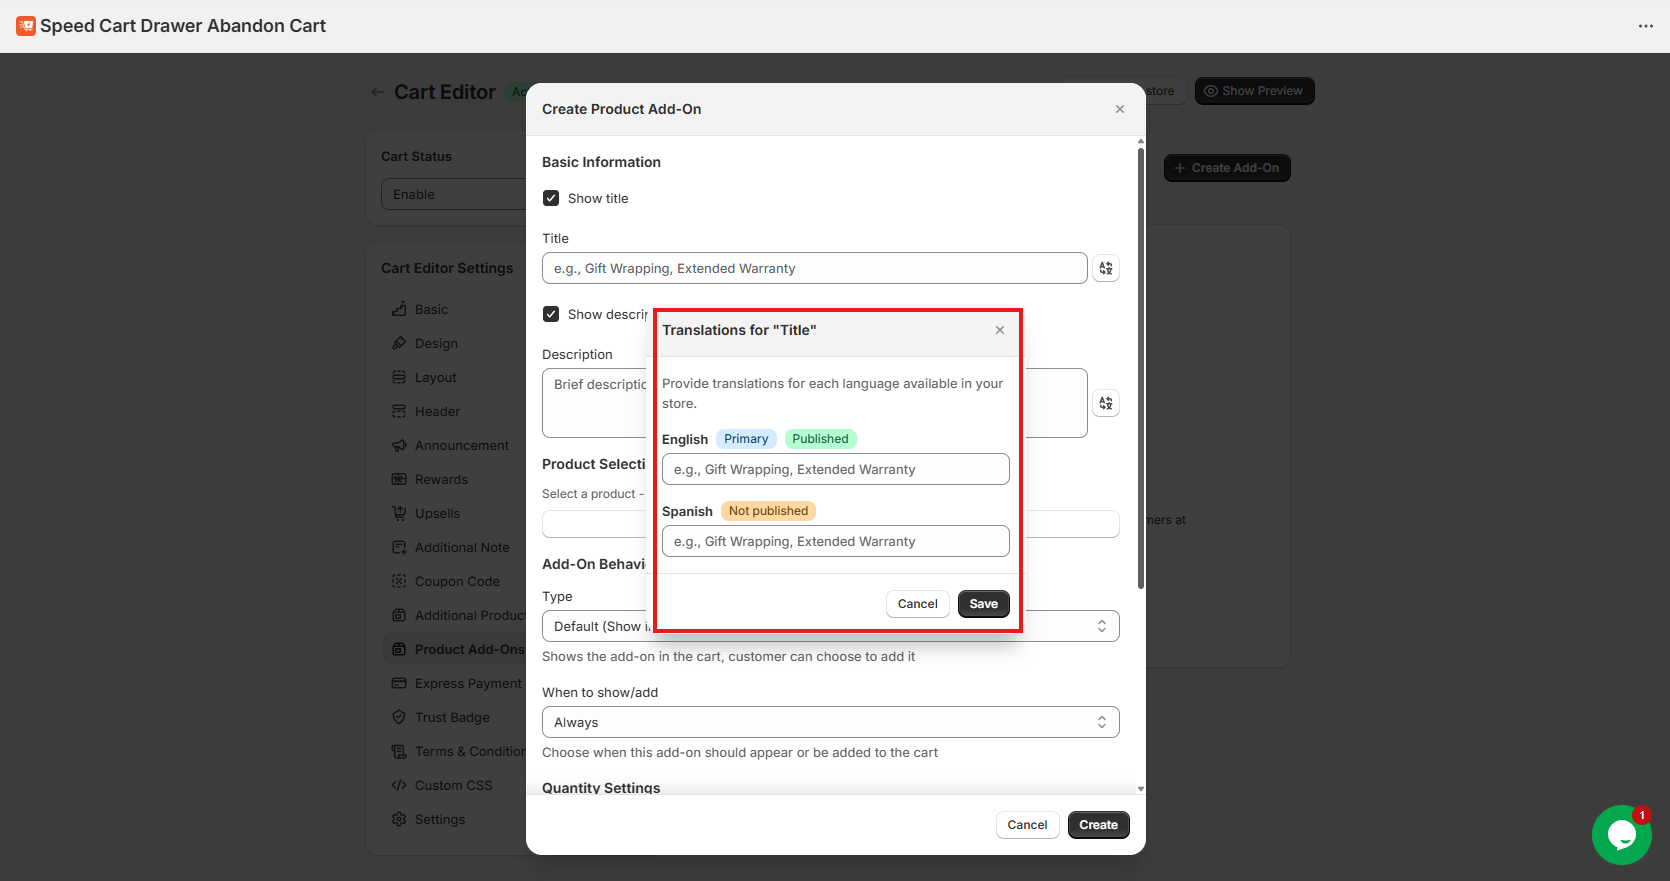Image resolution: width=1670 pixels, height=881 pixels.
Task: Click the back arrow next to Cart Editor
Action: (x=377, y=92)
